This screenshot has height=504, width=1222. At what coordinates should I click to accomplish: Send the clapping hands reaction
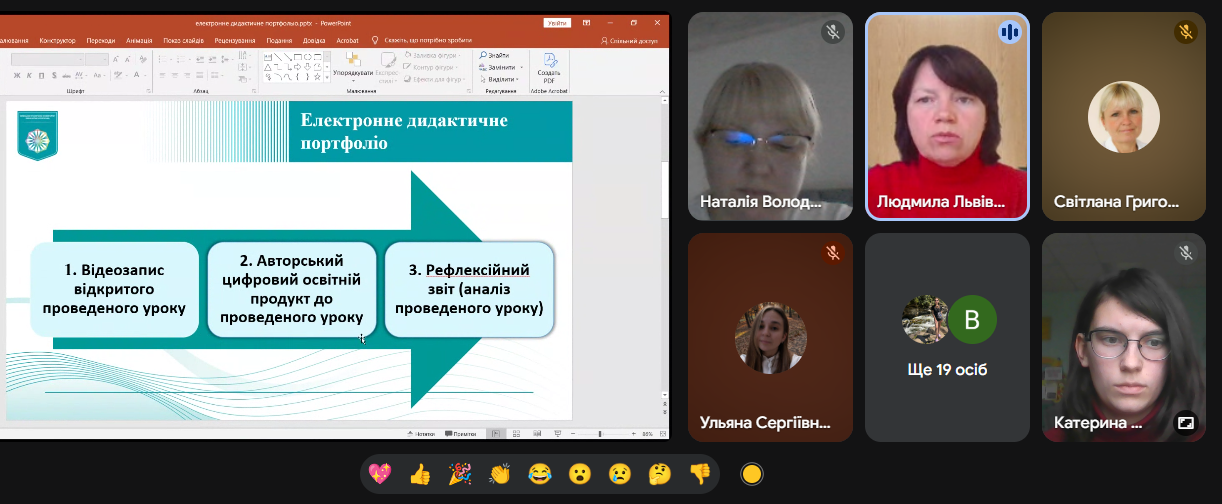500,474
